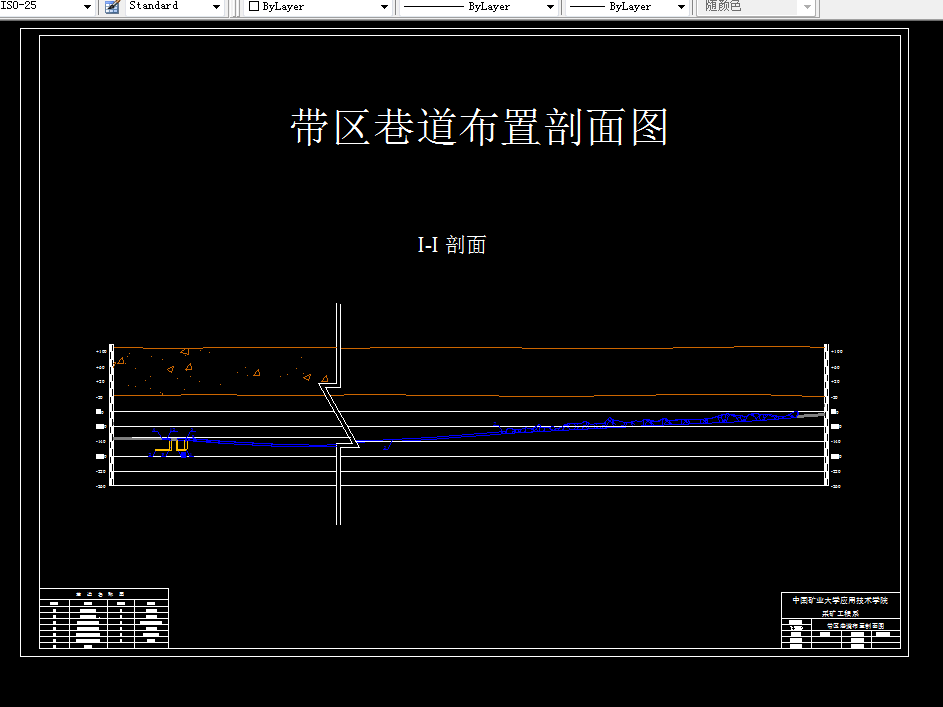Select 采矿工程系 text in the title block

(840, 613)
